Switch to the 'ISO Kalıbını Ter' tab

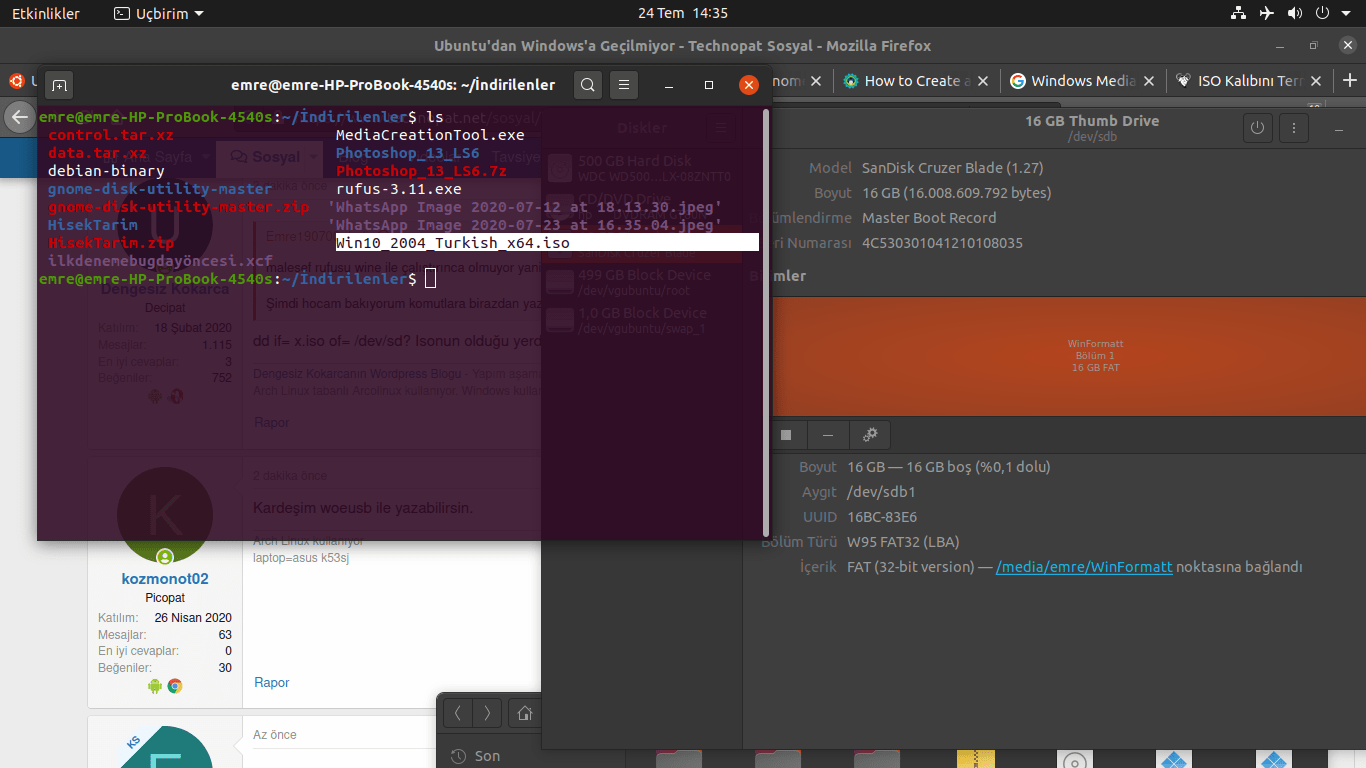(1248, 81)
